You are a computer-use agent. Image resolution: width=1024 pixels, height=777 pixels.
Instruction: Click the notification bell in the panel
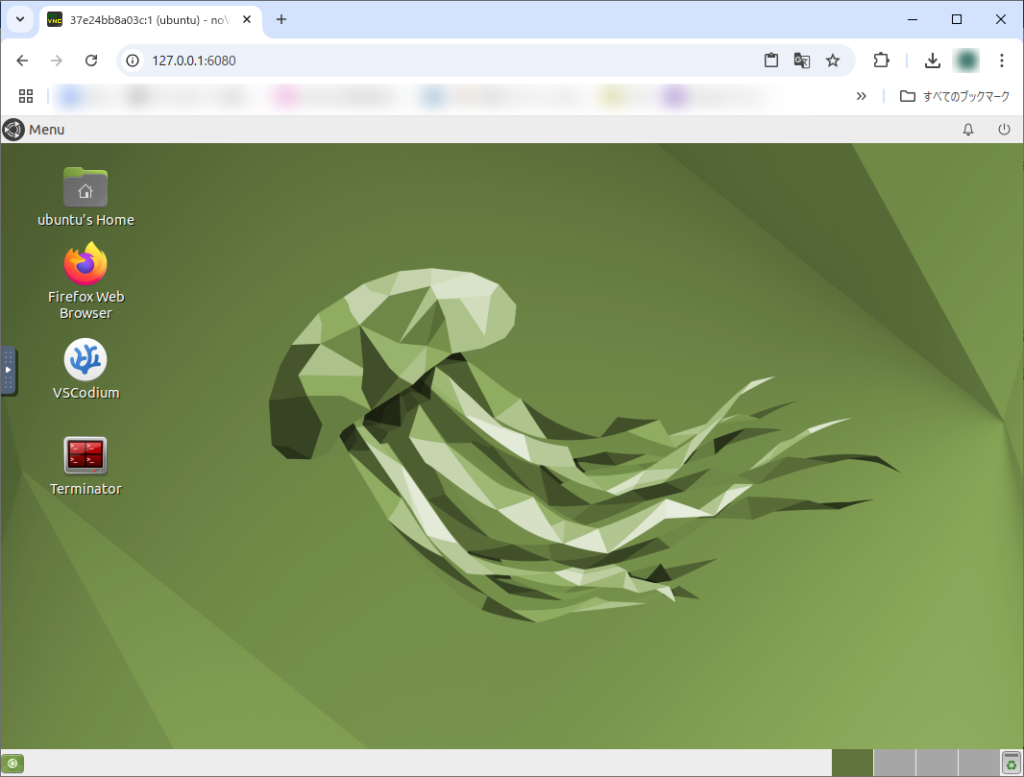pos(968,129)
